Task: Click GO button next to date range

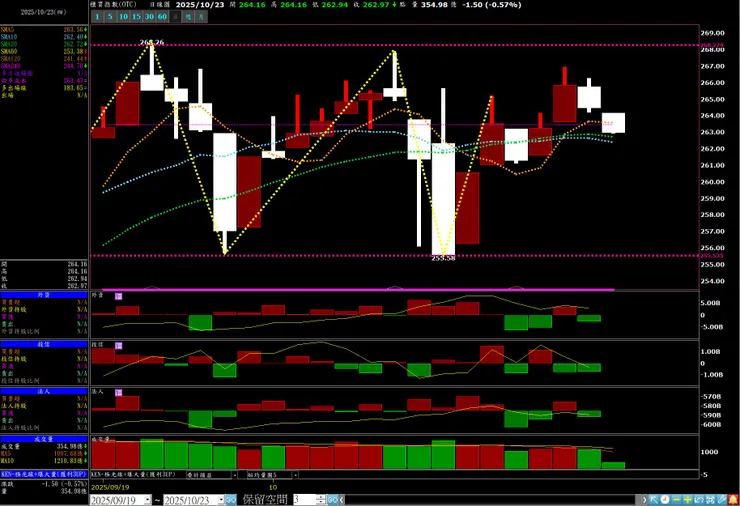Action: (x=231, y=500)
